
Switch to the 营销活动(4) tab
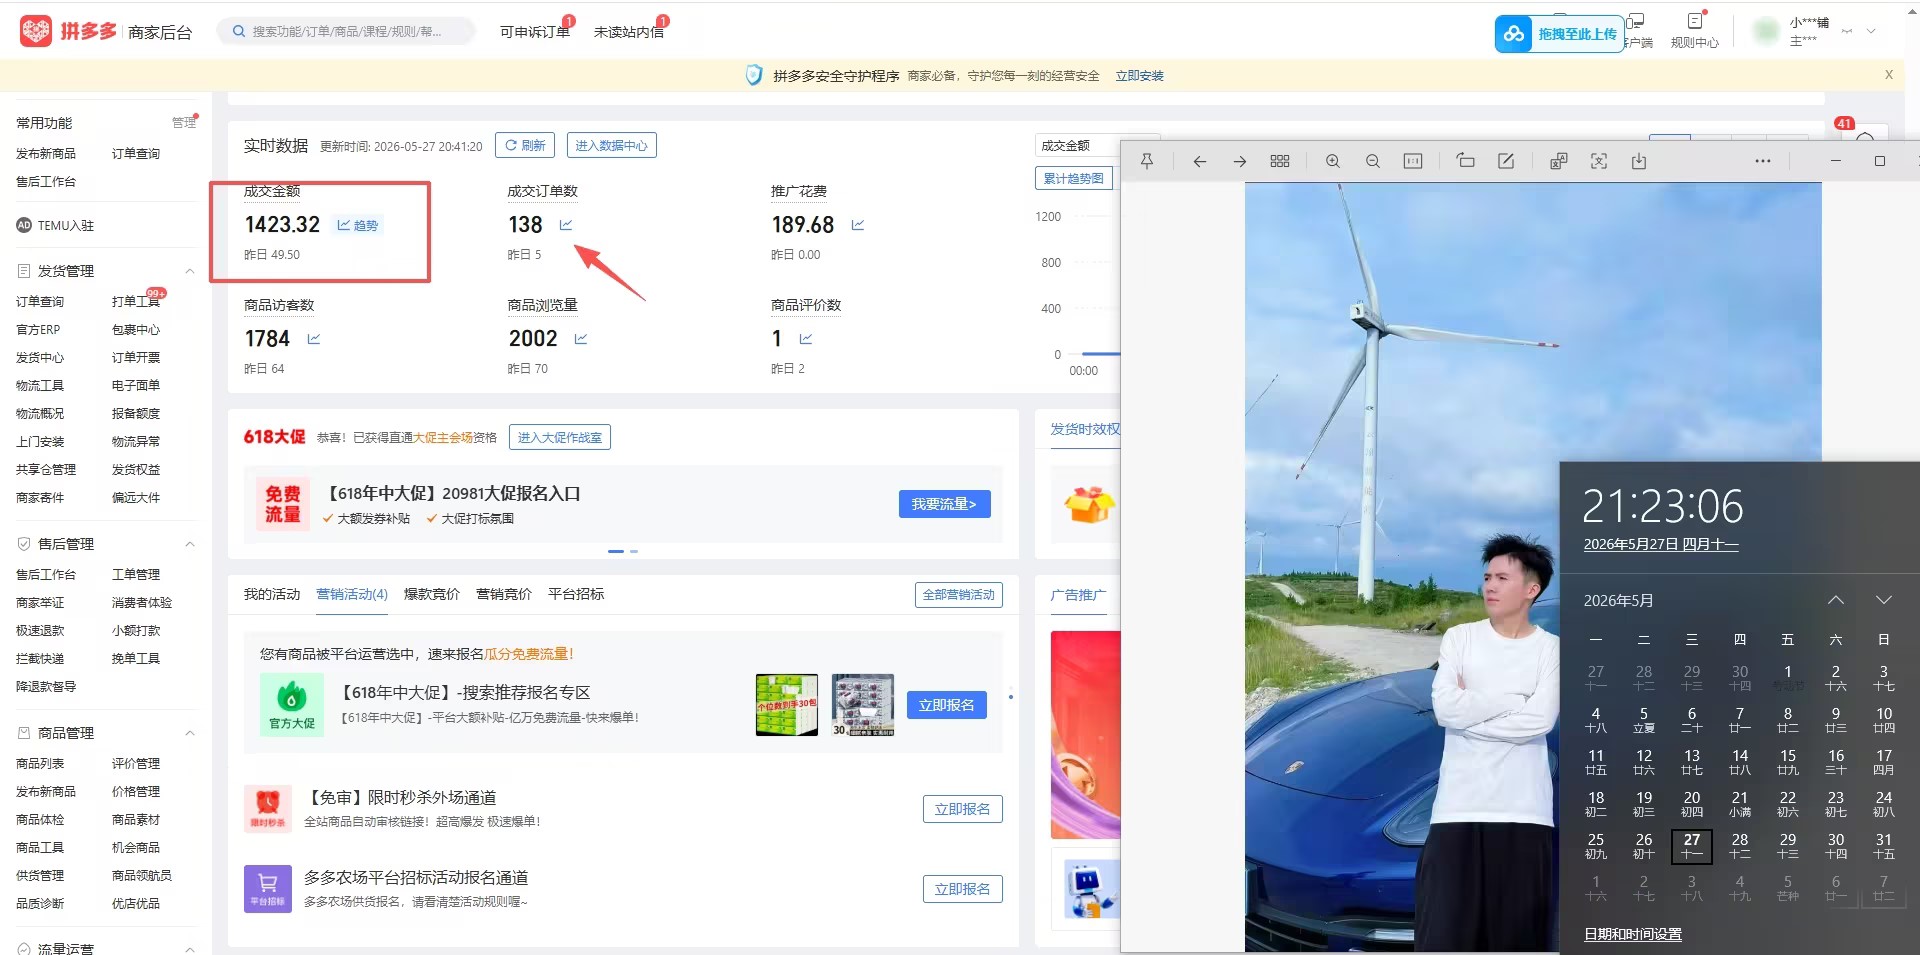(352, 594)
